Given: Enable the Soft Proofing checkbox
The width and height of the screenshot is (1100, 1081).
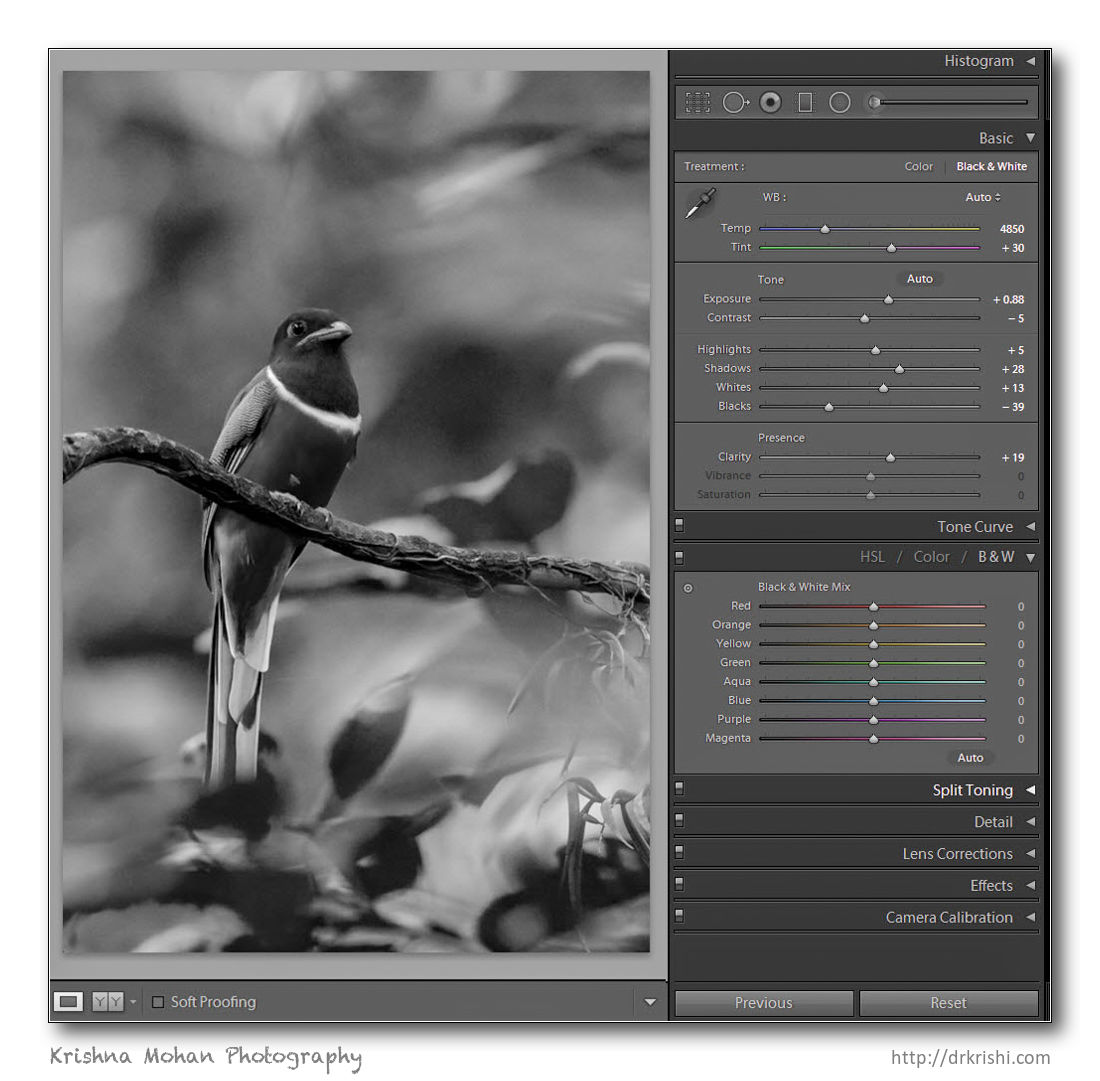Looking at the screenshot, I should click(158, 1002).
